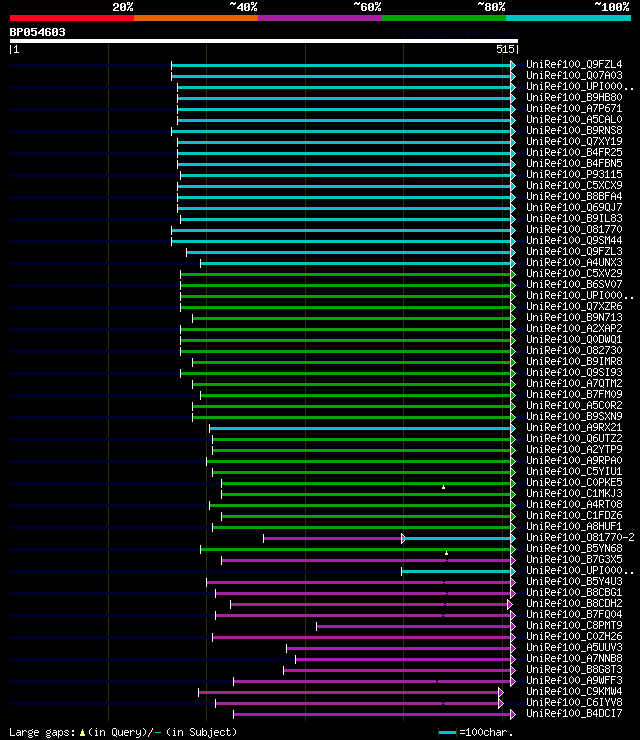The width and height of the screenshot is (640, 740).
Task: Select the UniRef100_B7G3X5 label
Action: pyautogui.click(x=574, y=560)
